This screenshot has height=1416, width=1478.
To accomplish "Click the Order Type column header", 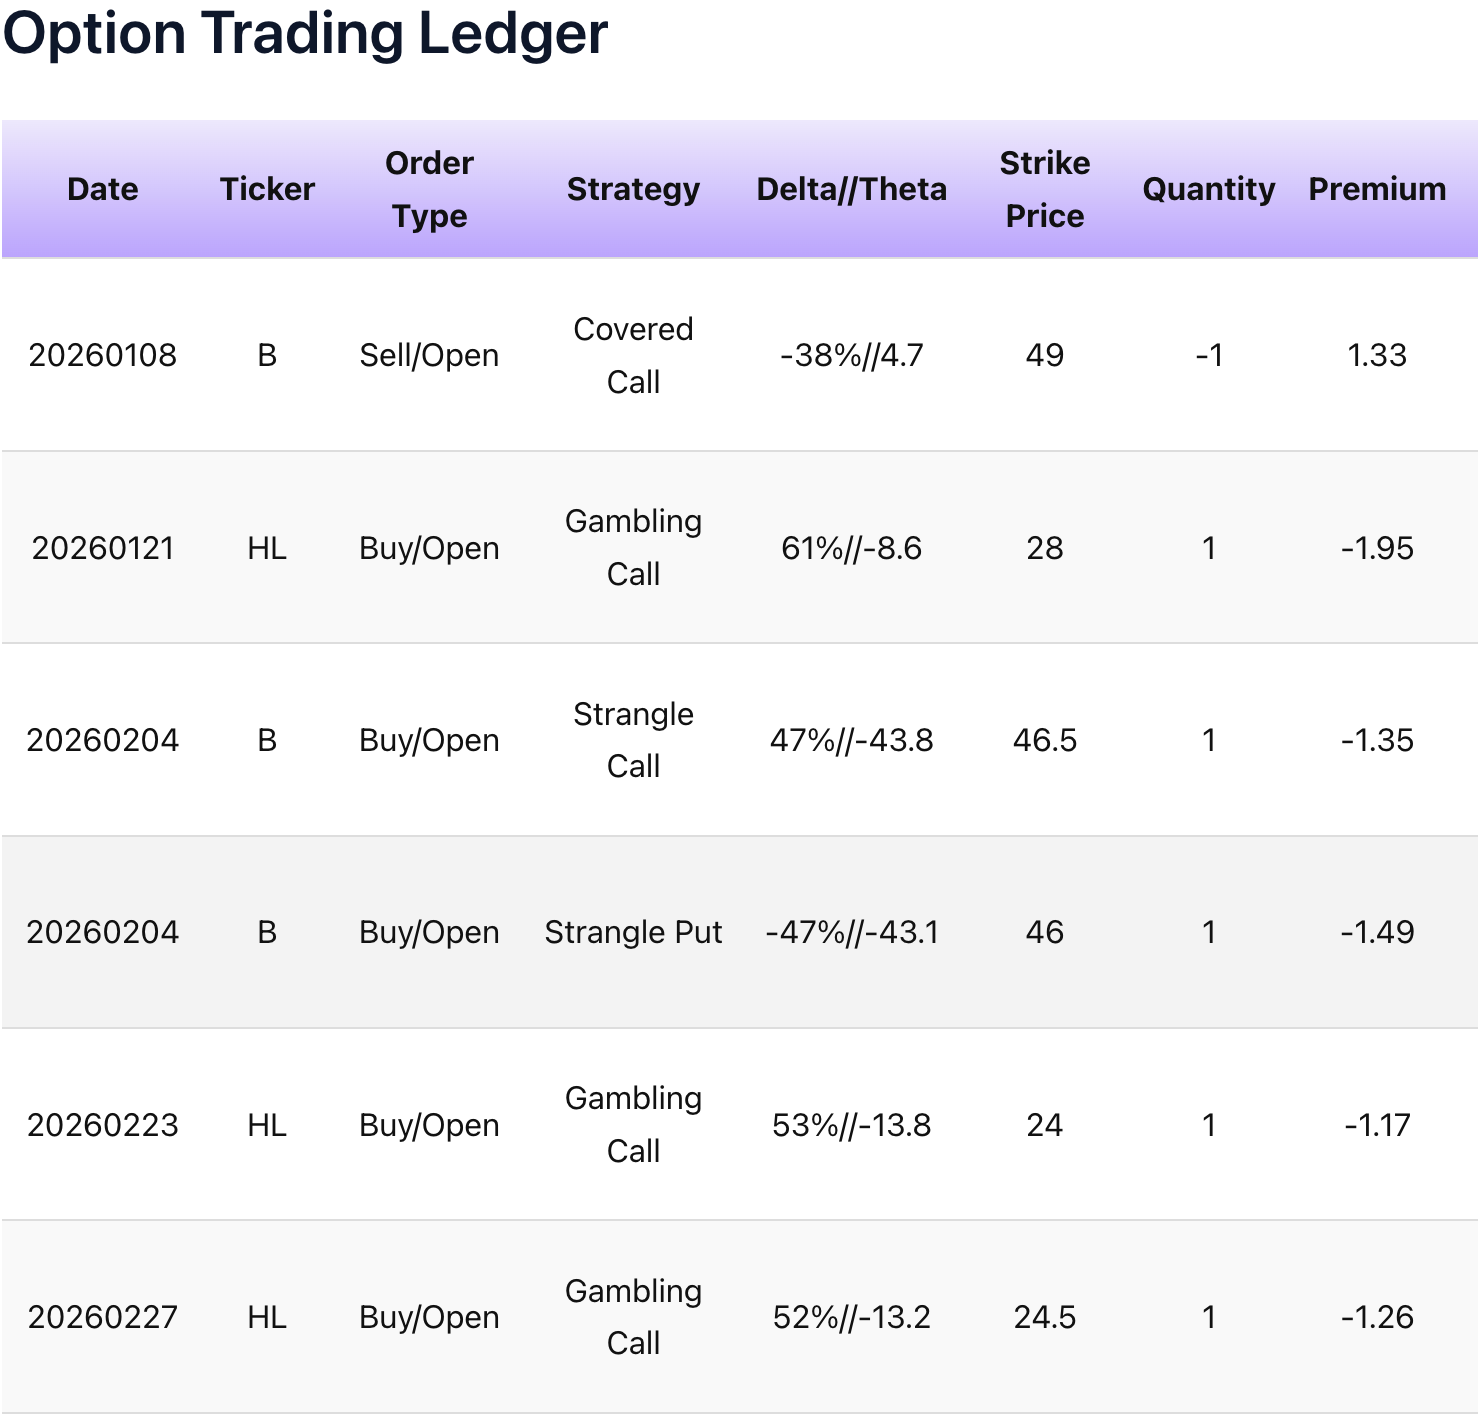I will 429,189.
